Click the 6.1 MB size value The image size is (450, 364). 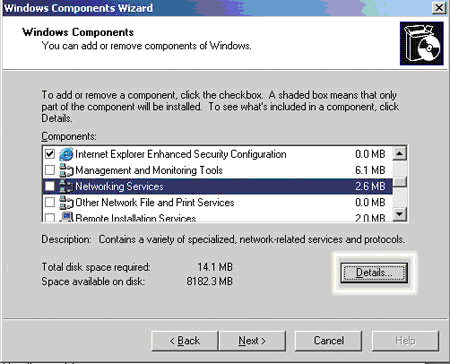tap(370, 170)
